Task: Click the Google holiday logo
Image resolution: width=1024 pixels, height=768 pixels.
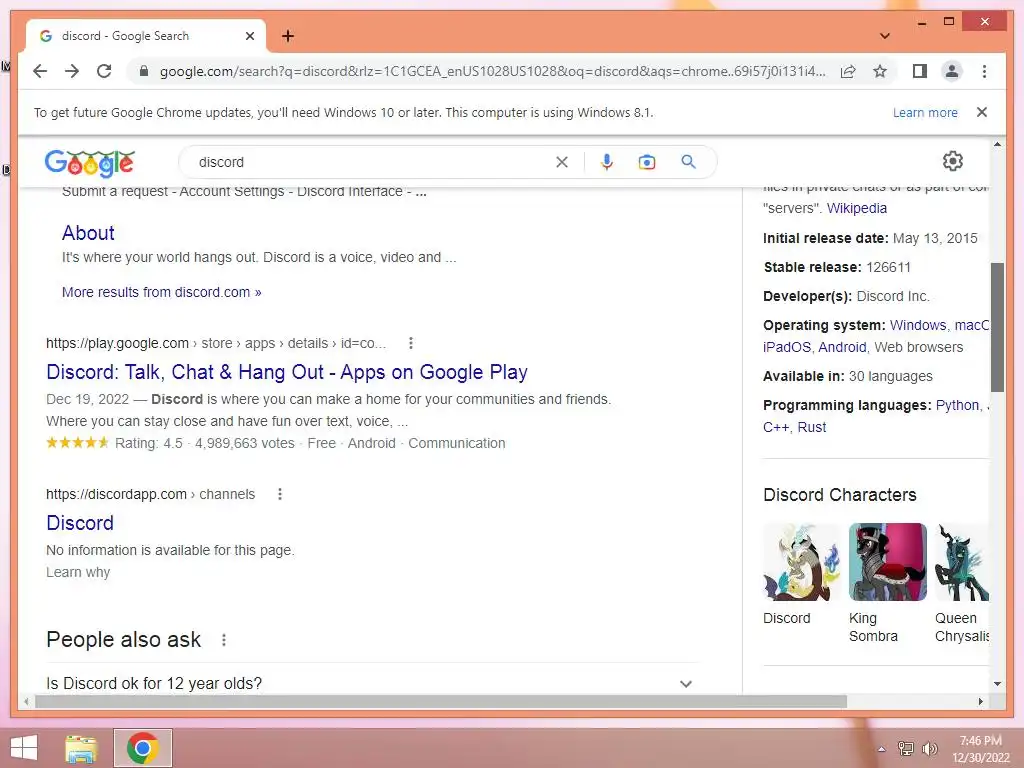Action: point(89,163)
